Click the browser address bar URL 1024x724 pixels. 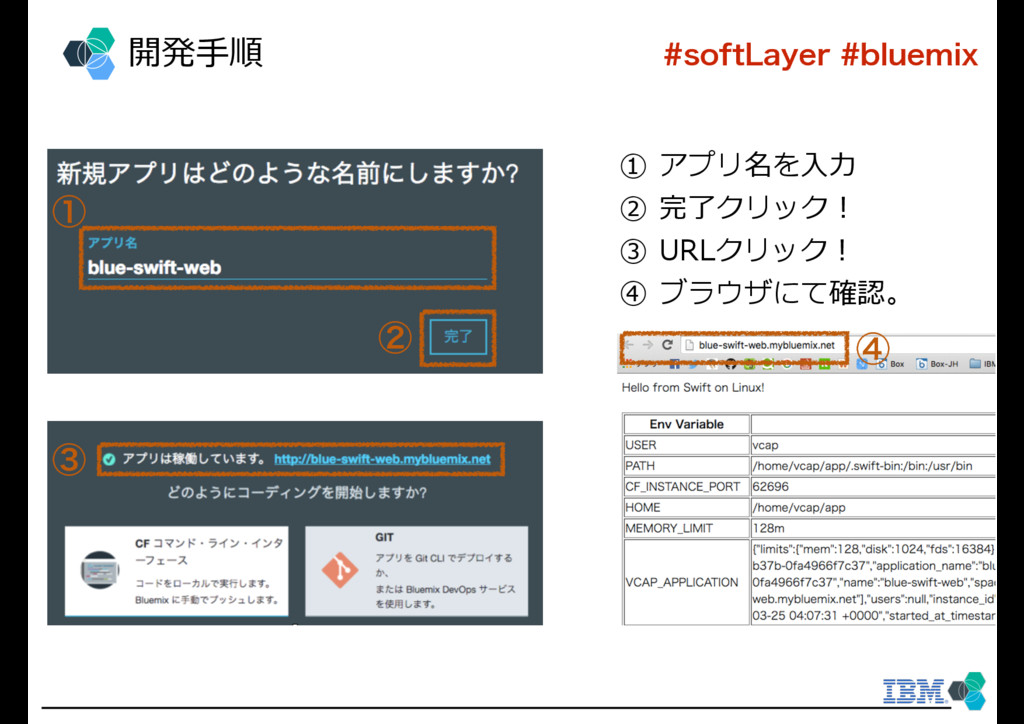[766, 345]
